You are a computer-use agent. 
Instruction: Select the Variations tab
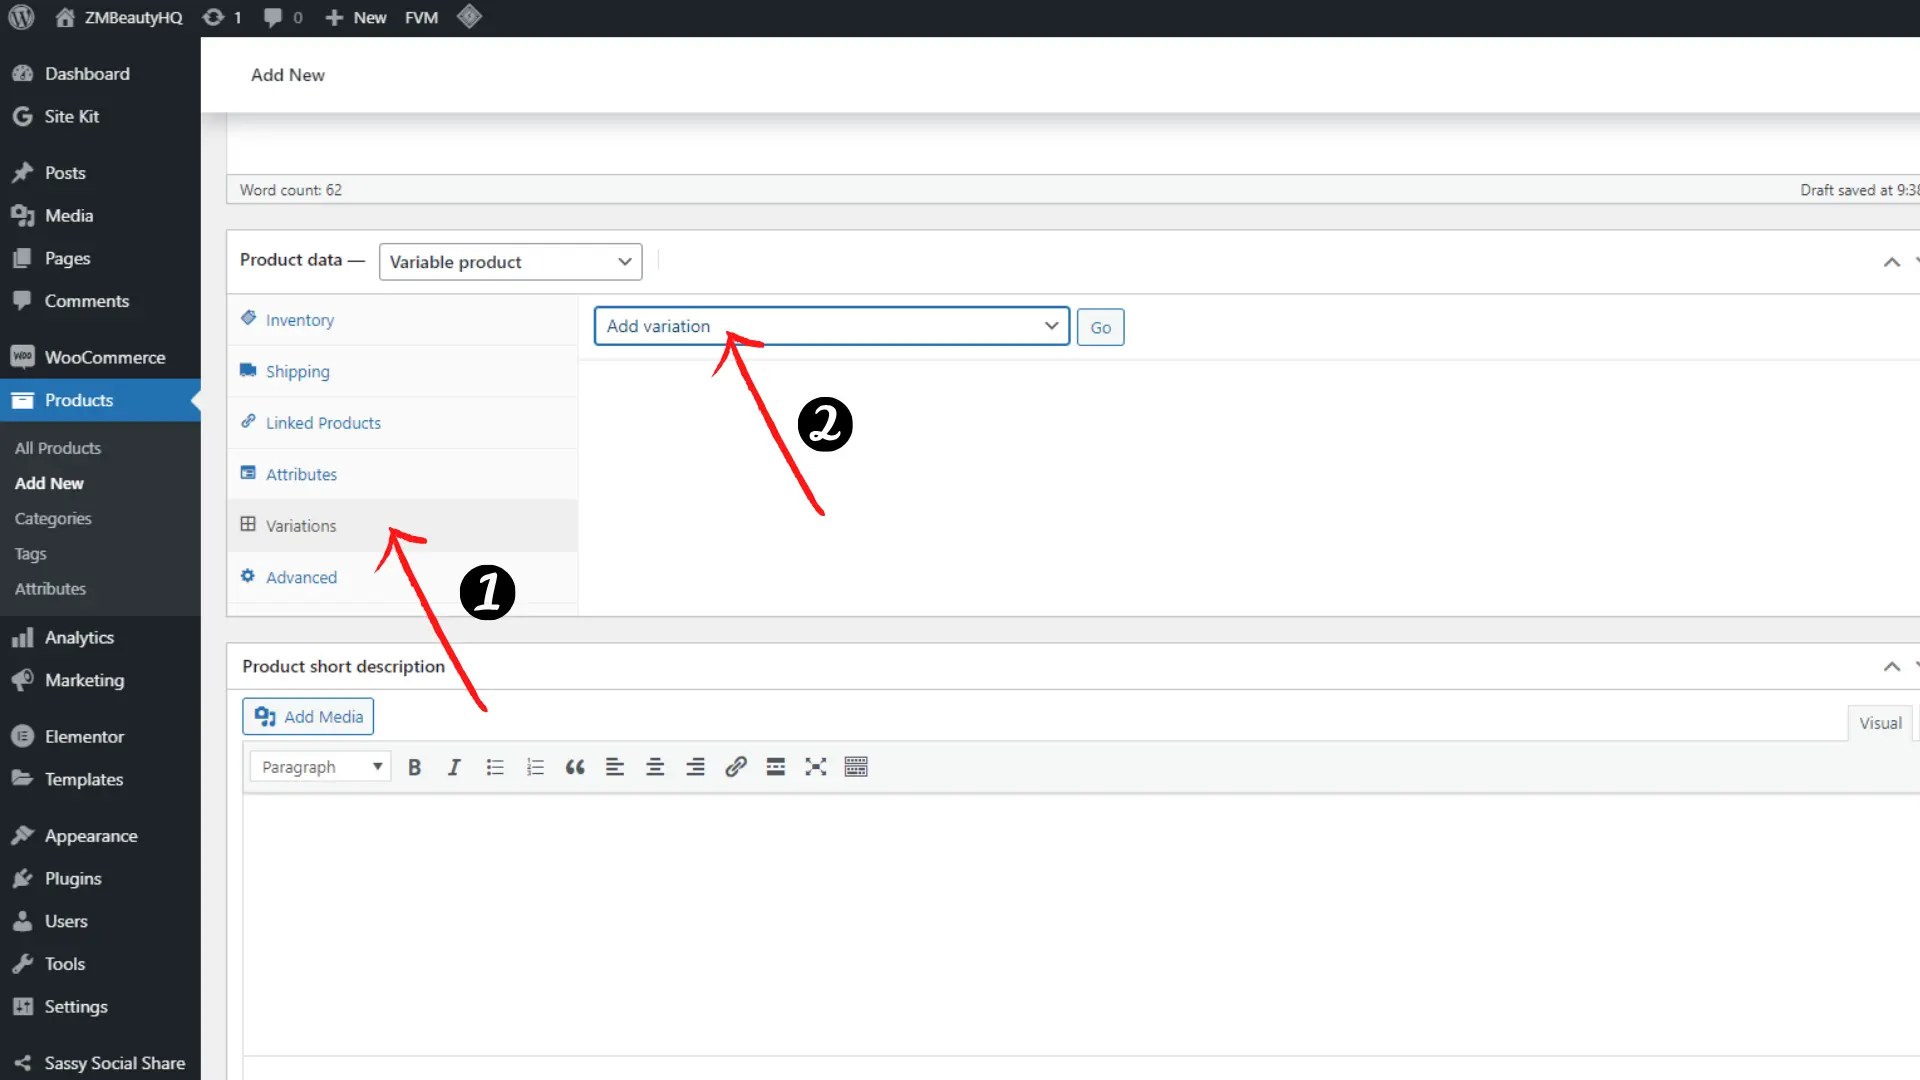[x=403, y=526]
